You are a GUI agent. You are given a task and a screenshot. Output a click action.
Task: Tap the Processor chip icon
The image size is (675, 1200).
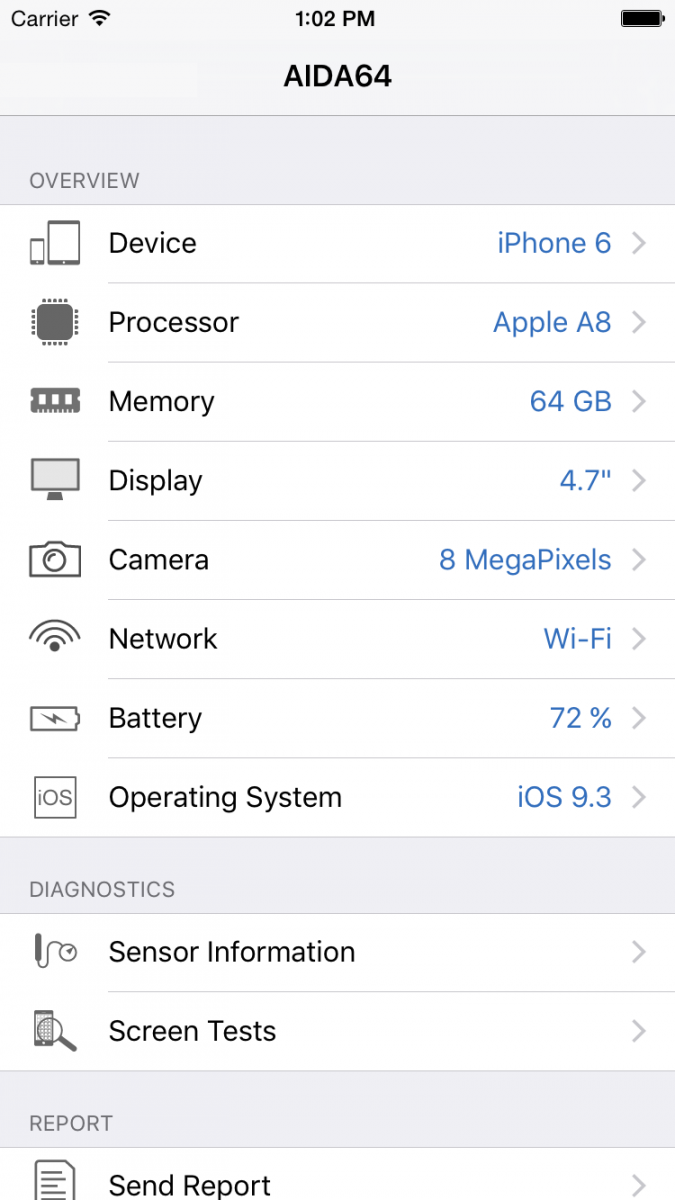pos(54,322)
